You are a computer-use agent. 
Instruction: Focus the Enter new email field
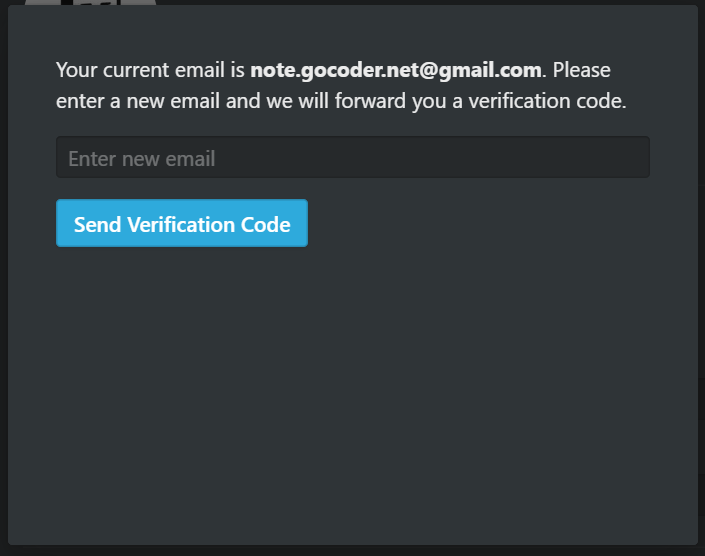352,157
